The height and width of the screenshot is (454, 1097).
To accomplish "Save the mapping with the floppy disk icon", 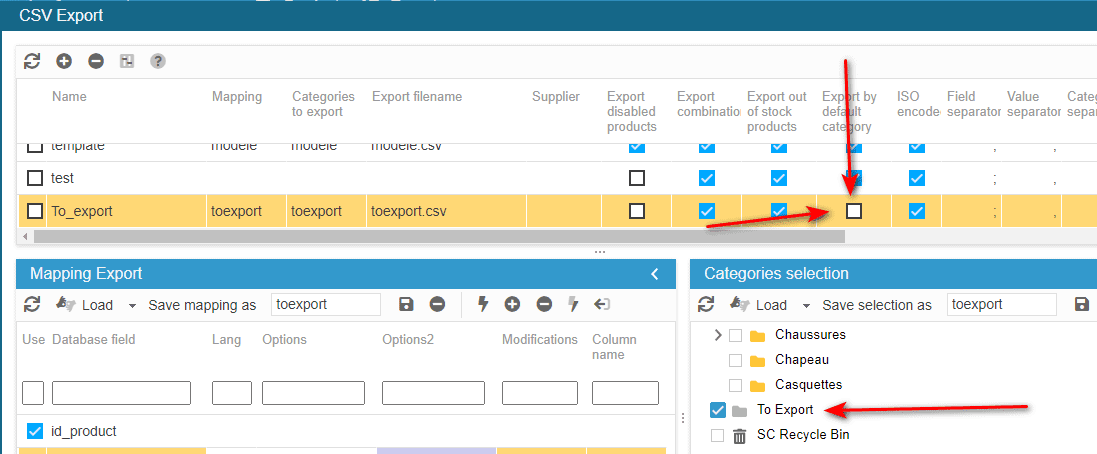I will 406,304.
